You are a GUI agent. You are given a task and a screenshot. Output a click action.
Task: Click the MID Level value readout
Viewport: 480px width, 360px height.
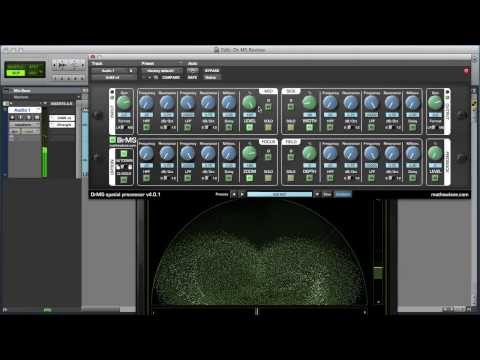point(249,115)
